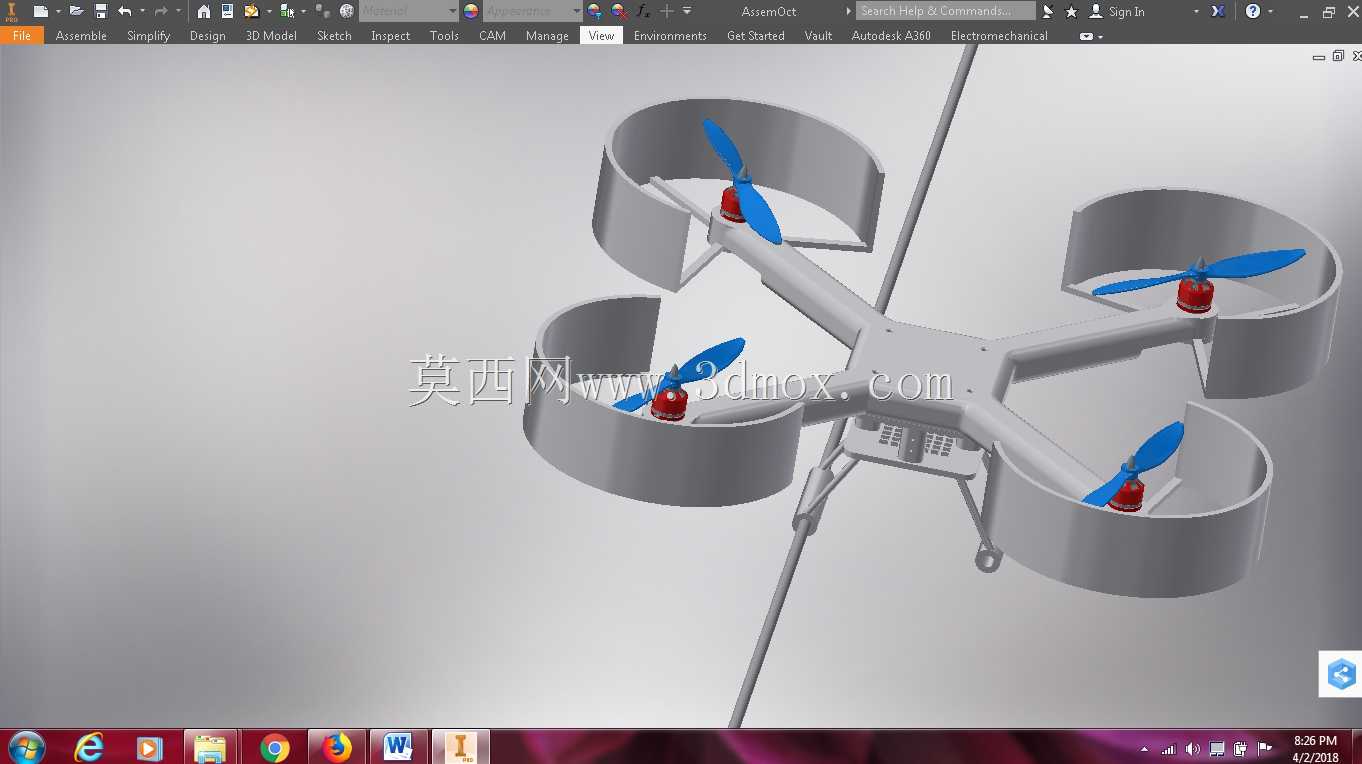This screenshot has width=1362, height=764.
Task: Show hidden tray icons arrow
Action: (1144, 748)
